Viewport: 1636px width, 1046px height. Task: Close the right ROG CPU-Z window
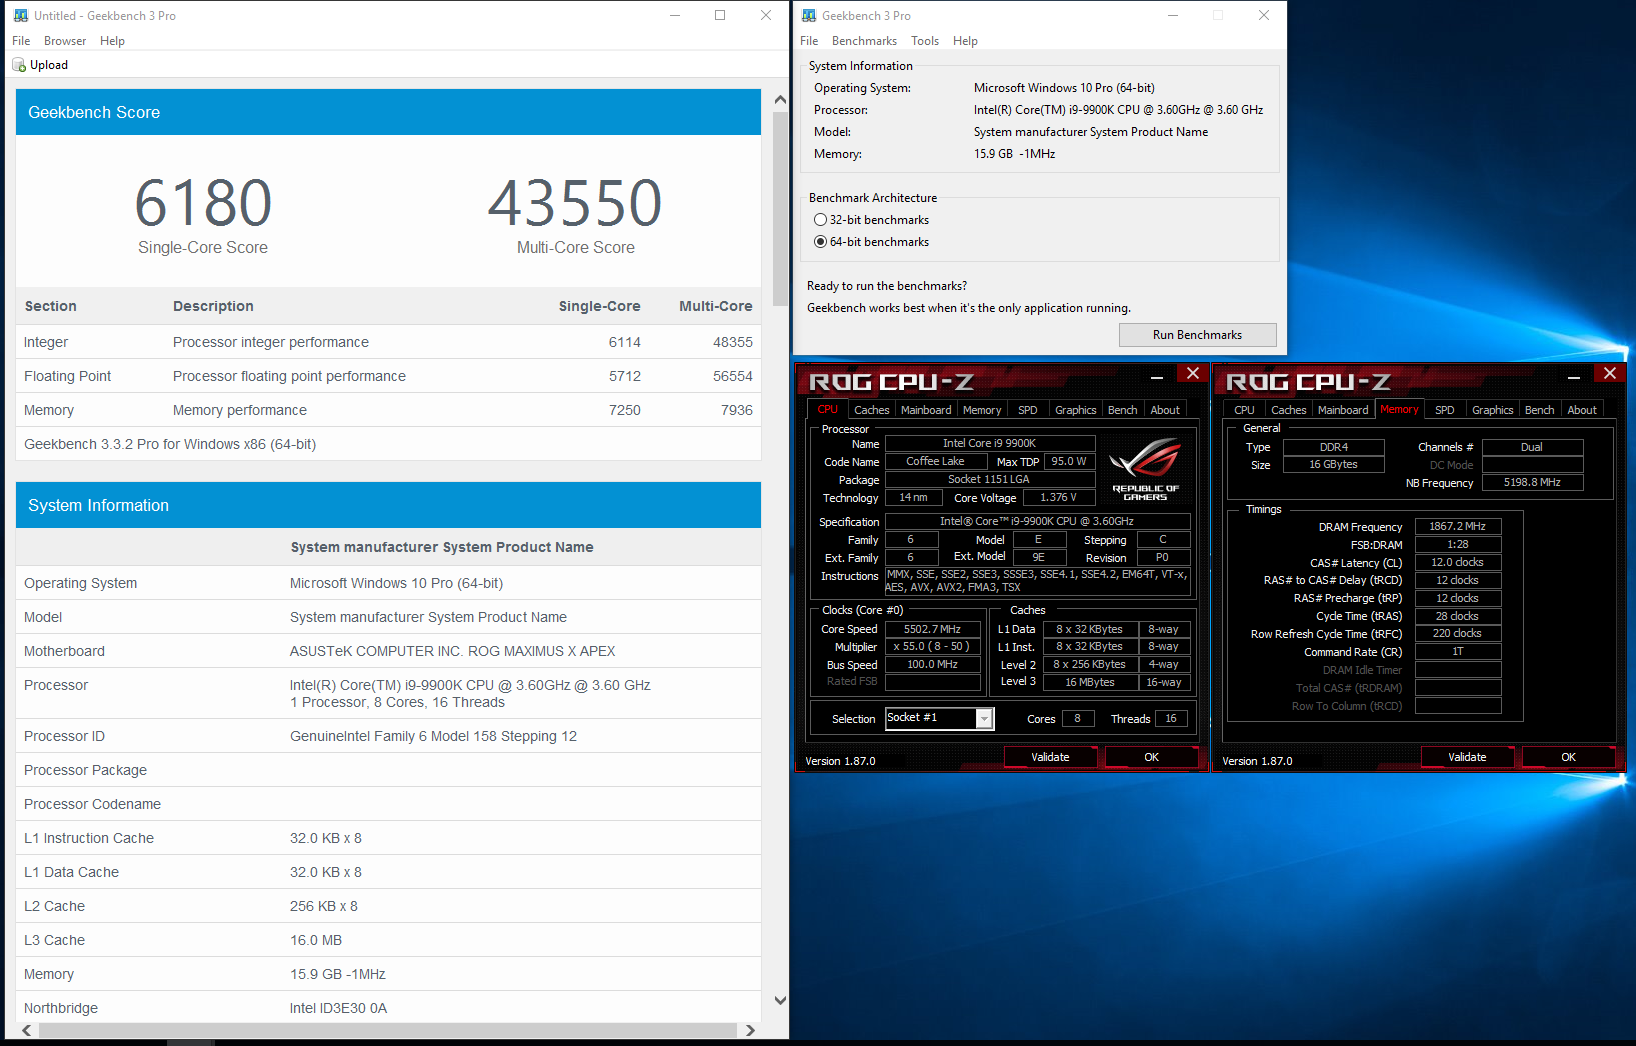[x=1609, y=373]
